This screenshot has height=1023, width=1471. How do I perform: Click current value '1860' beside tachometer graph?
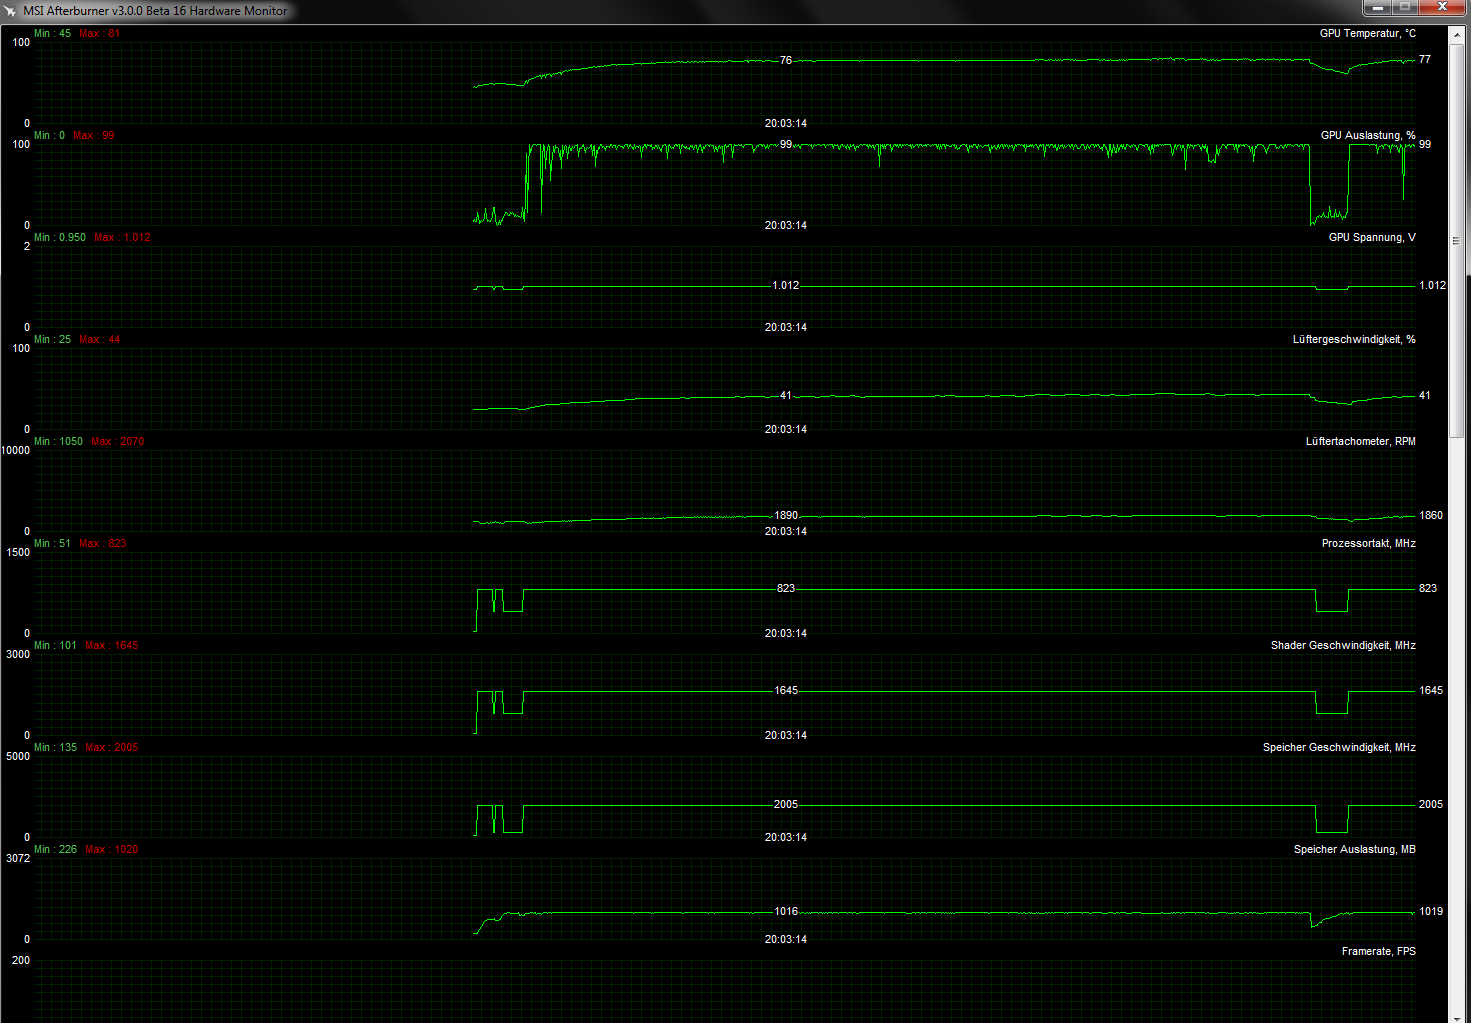pos(1431,515)
